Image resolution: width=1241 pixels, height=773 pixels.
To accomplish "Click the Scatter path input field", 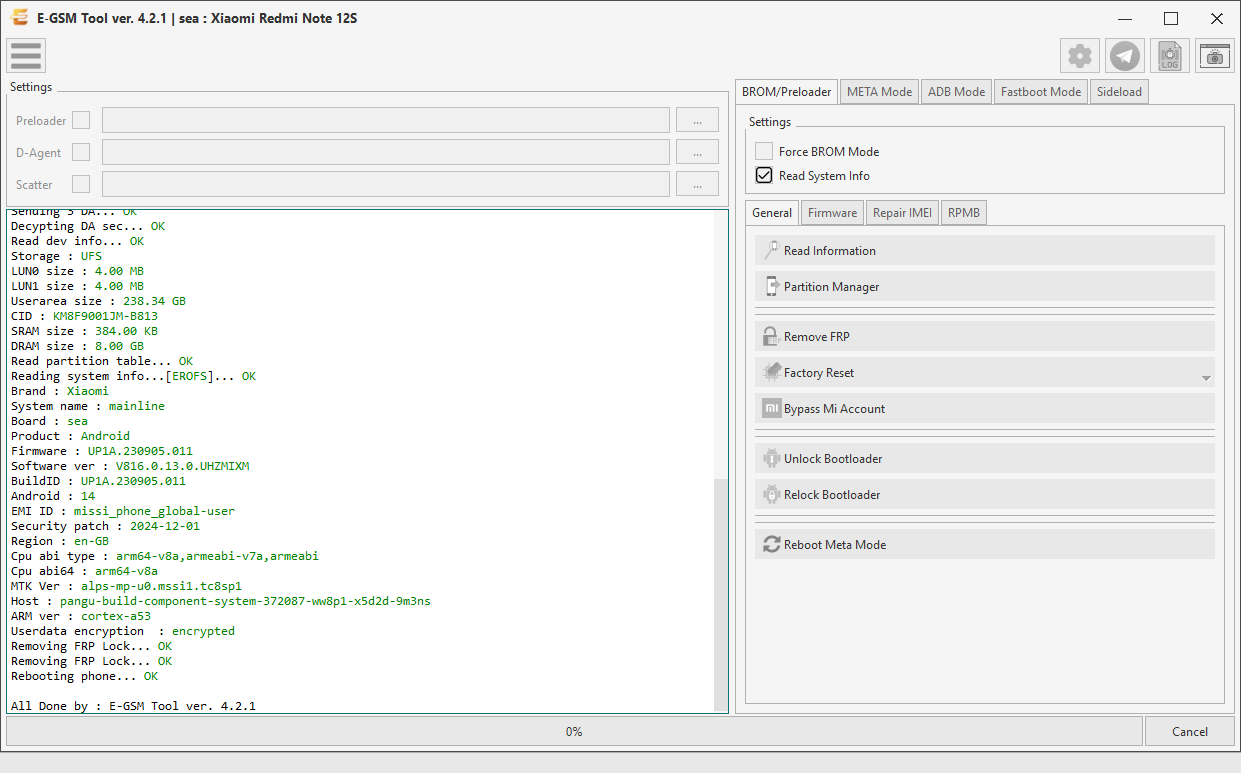I will pos(386,184).
